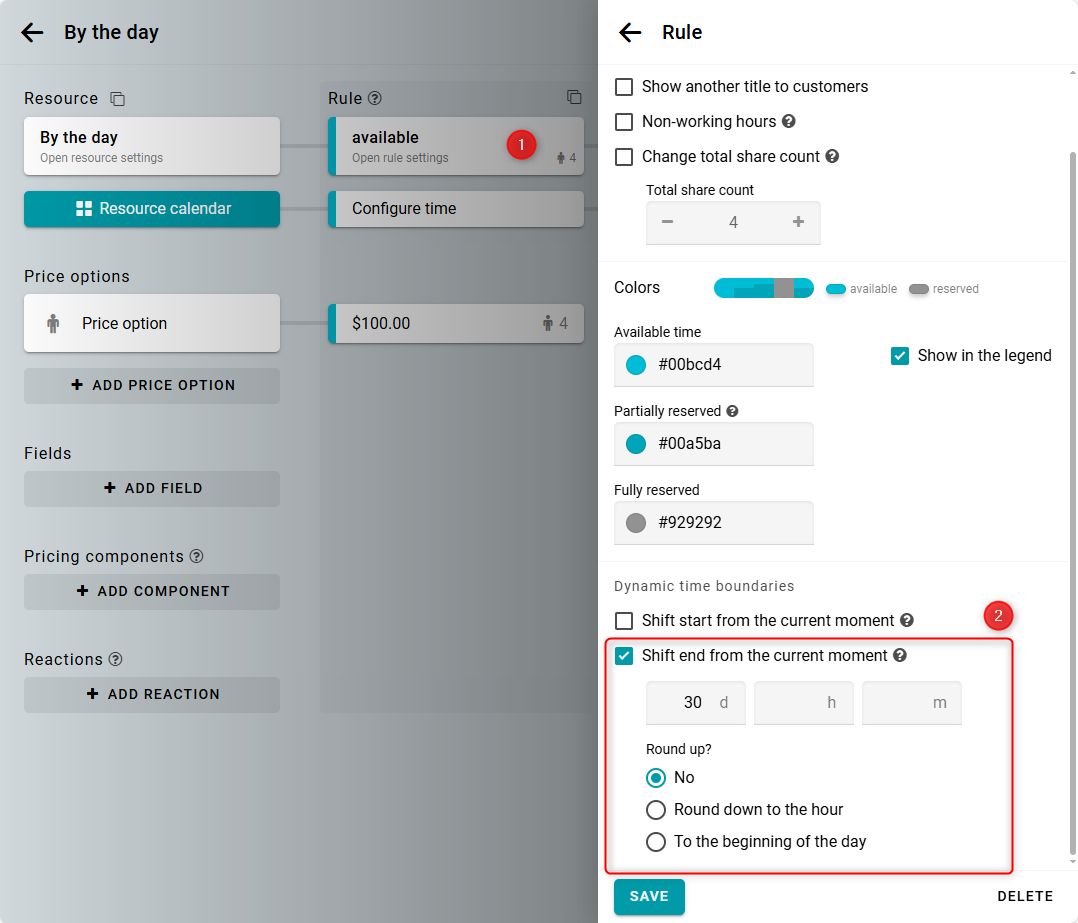Open help icon next to Non-working hours

point(788,122)
